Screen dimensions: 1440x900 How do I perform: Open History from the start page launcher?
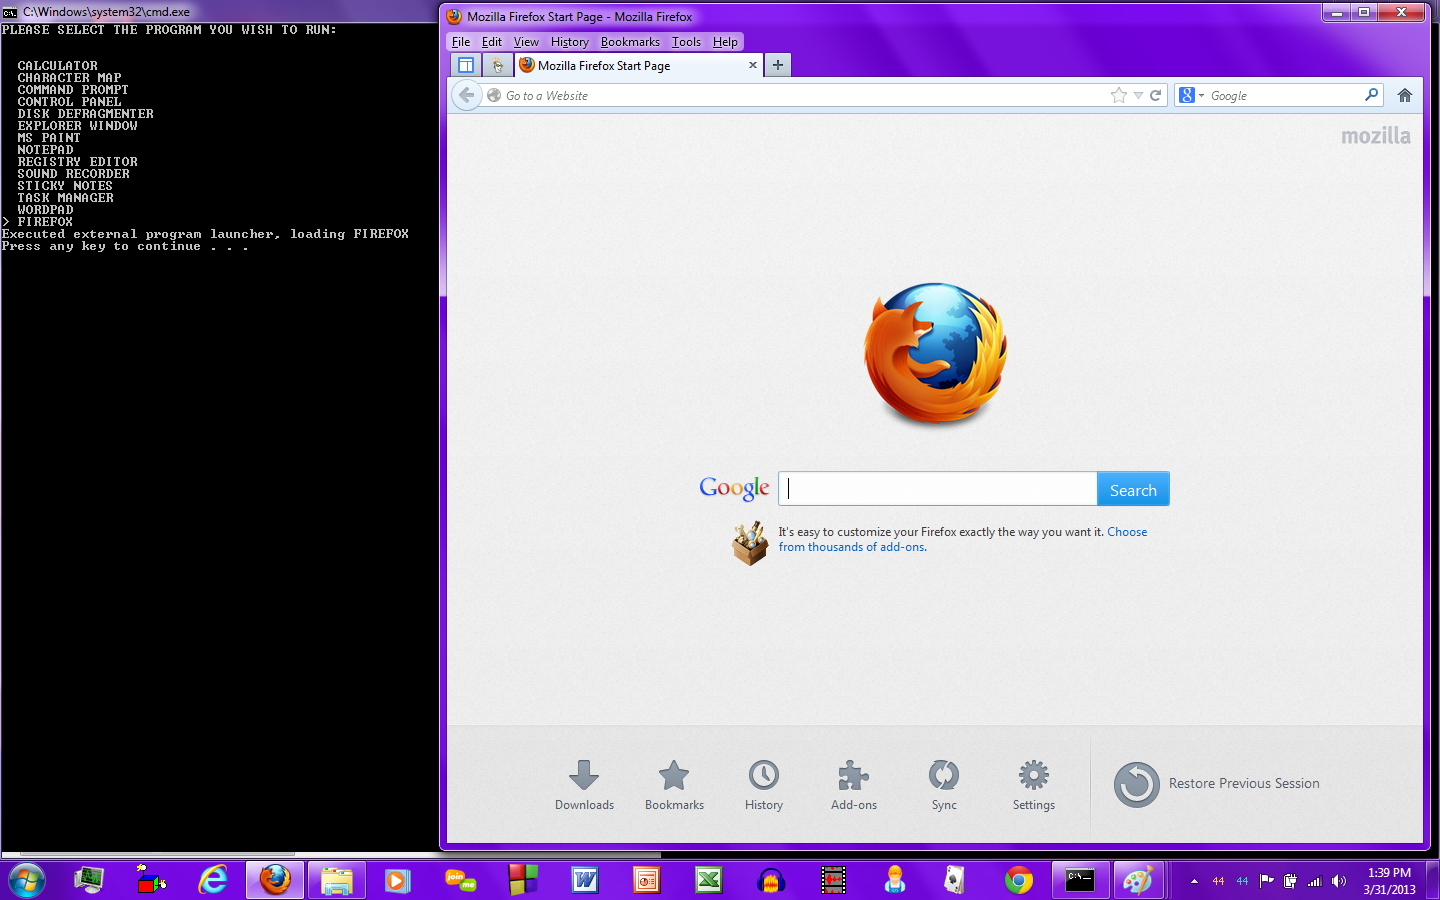coord(764,784)
